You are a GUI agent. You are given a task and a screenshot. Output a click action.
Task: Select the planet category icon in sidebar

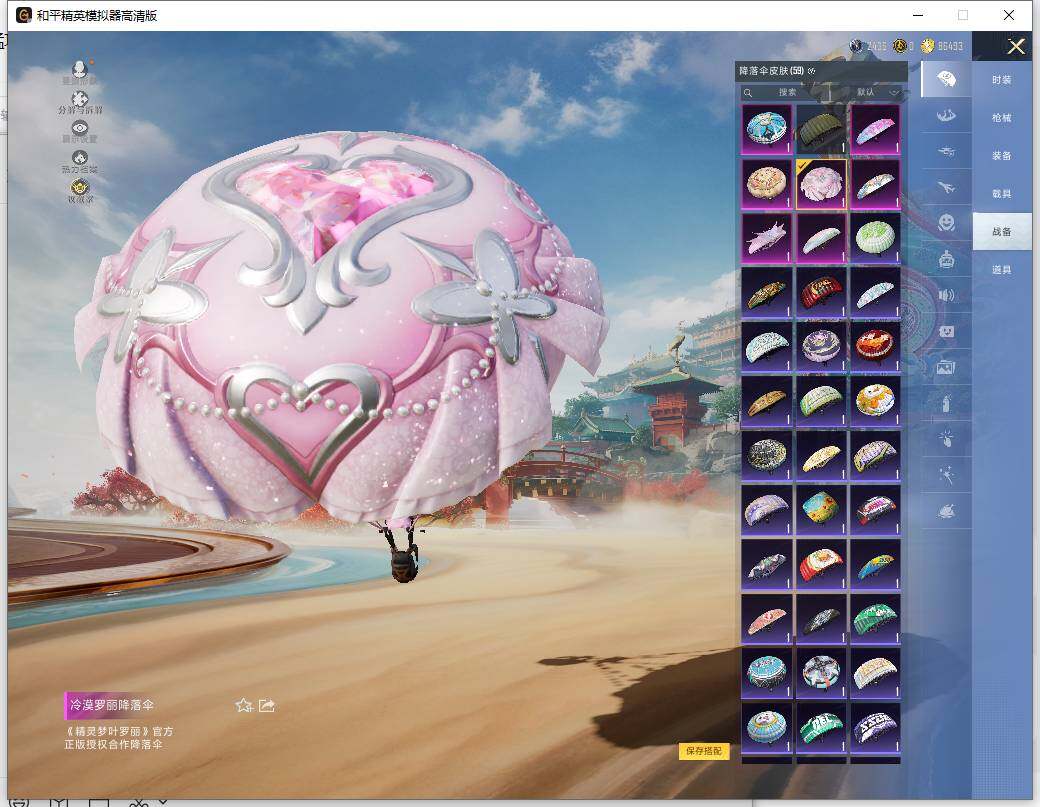(946, 511)
